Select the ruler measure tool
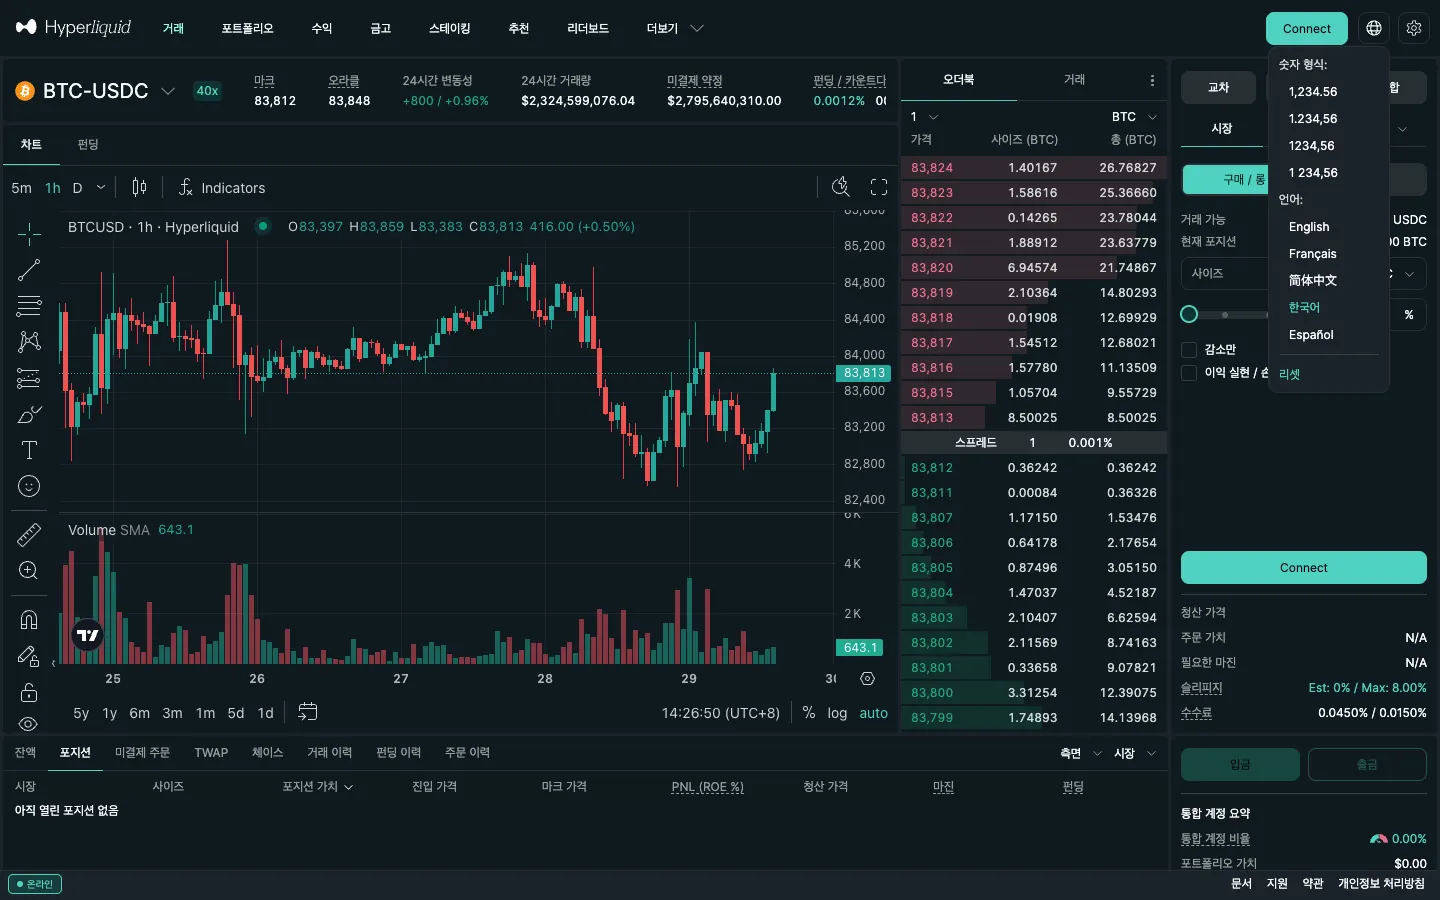The width and height of the screenshot is (1440, 900). tap(29, 534)
